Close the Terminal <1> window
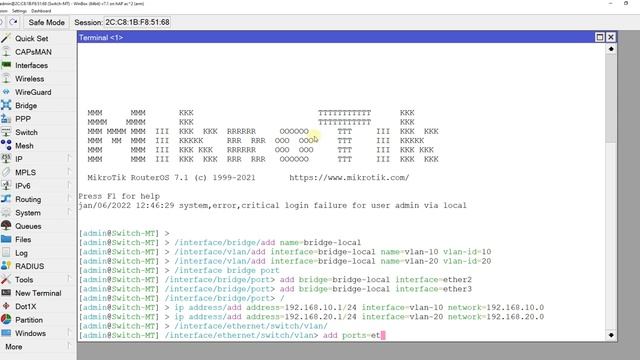 coord(611,37)
